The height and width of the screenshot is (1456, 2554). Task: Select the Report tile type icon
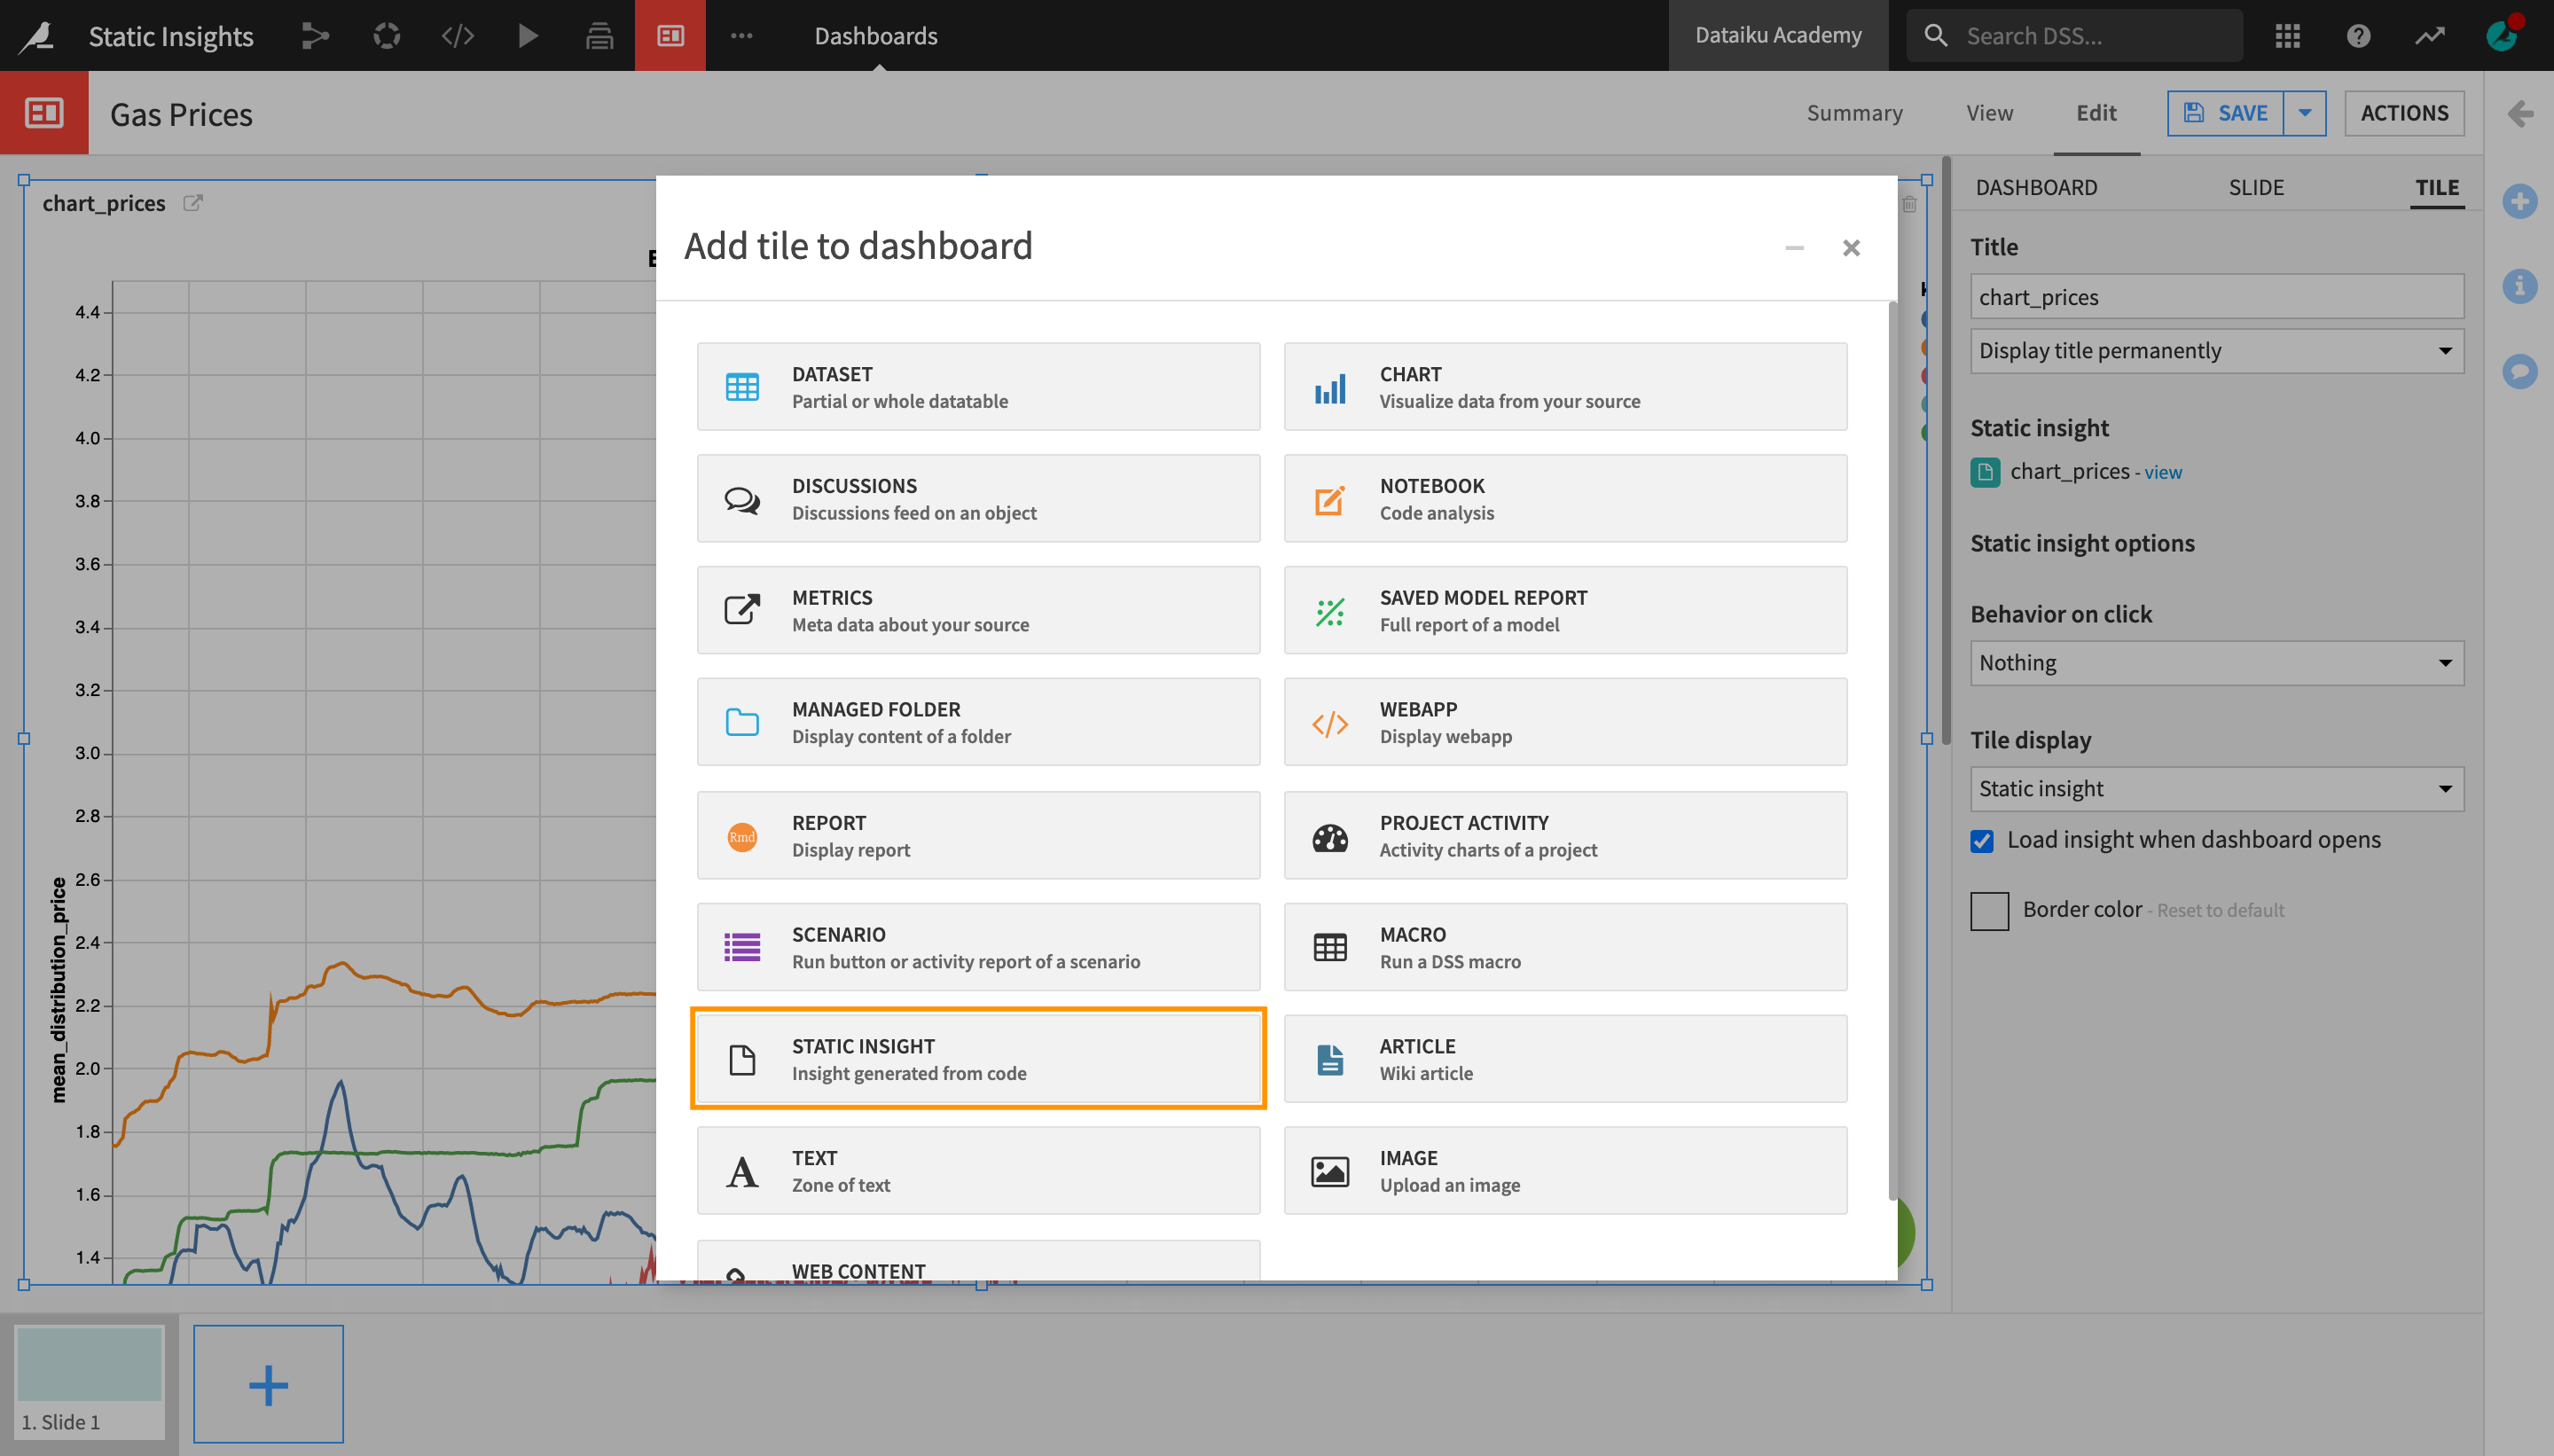(x=742, y=835)
